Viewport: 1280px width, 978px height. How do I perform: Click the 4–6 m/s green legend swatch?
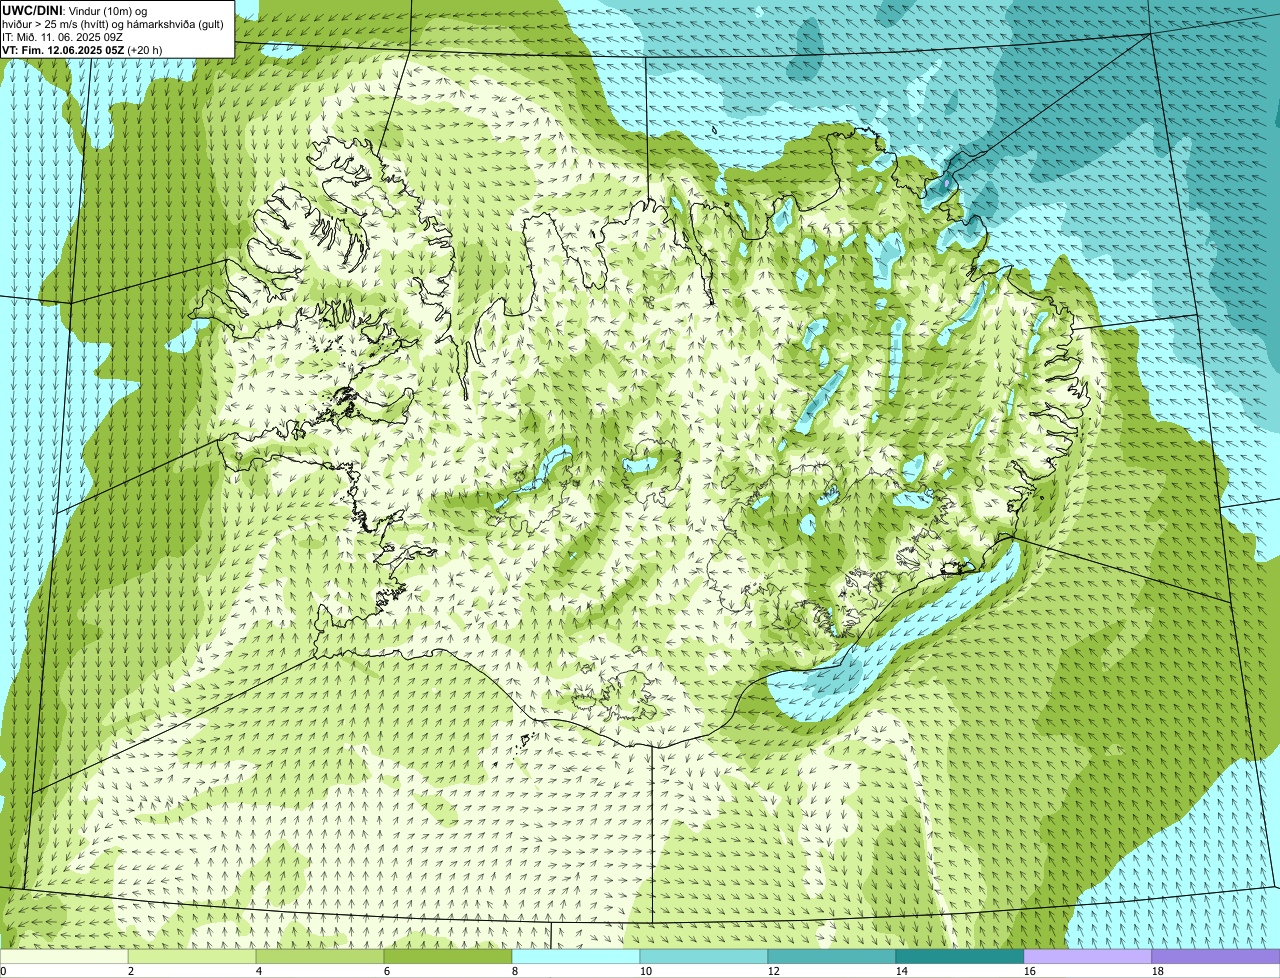pyautogui.click(x=320, y=957)
